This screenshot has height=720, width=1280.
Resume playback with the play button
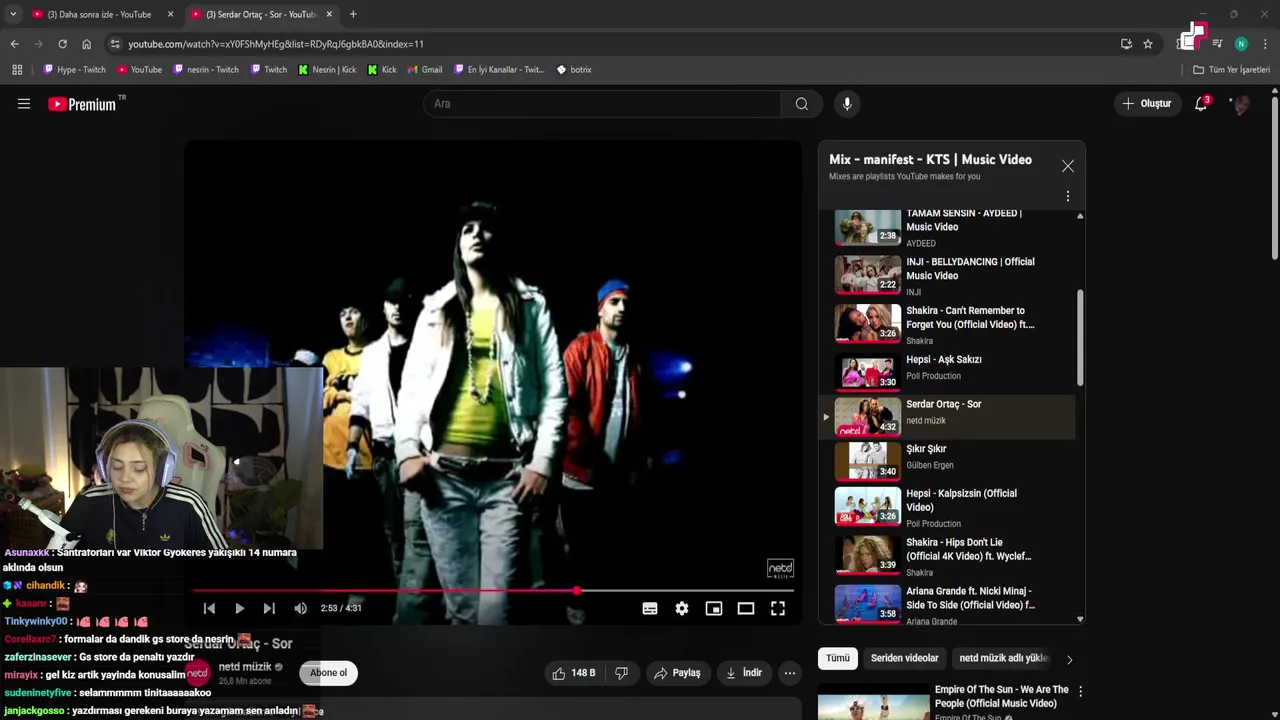click(240, 608)
